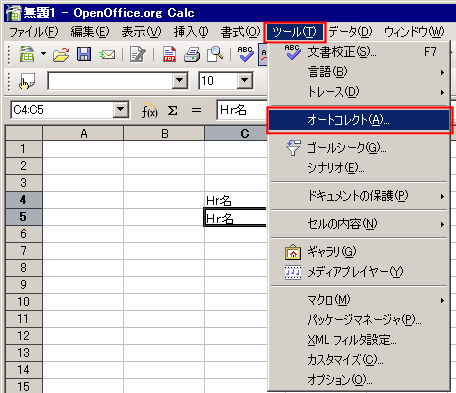456x393 pixels.
Task: Click the Save floppy disk icon
Action: [84, 54]
